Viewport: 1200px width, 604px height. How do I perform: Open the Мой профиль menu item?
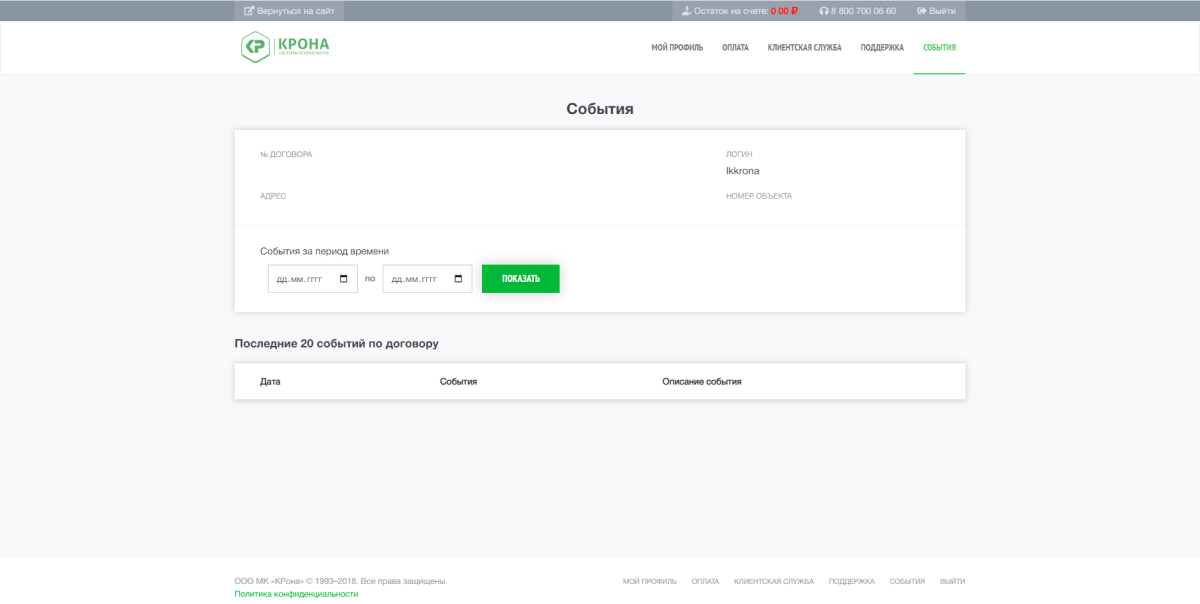pyautogui.click(x=677, y=47)
